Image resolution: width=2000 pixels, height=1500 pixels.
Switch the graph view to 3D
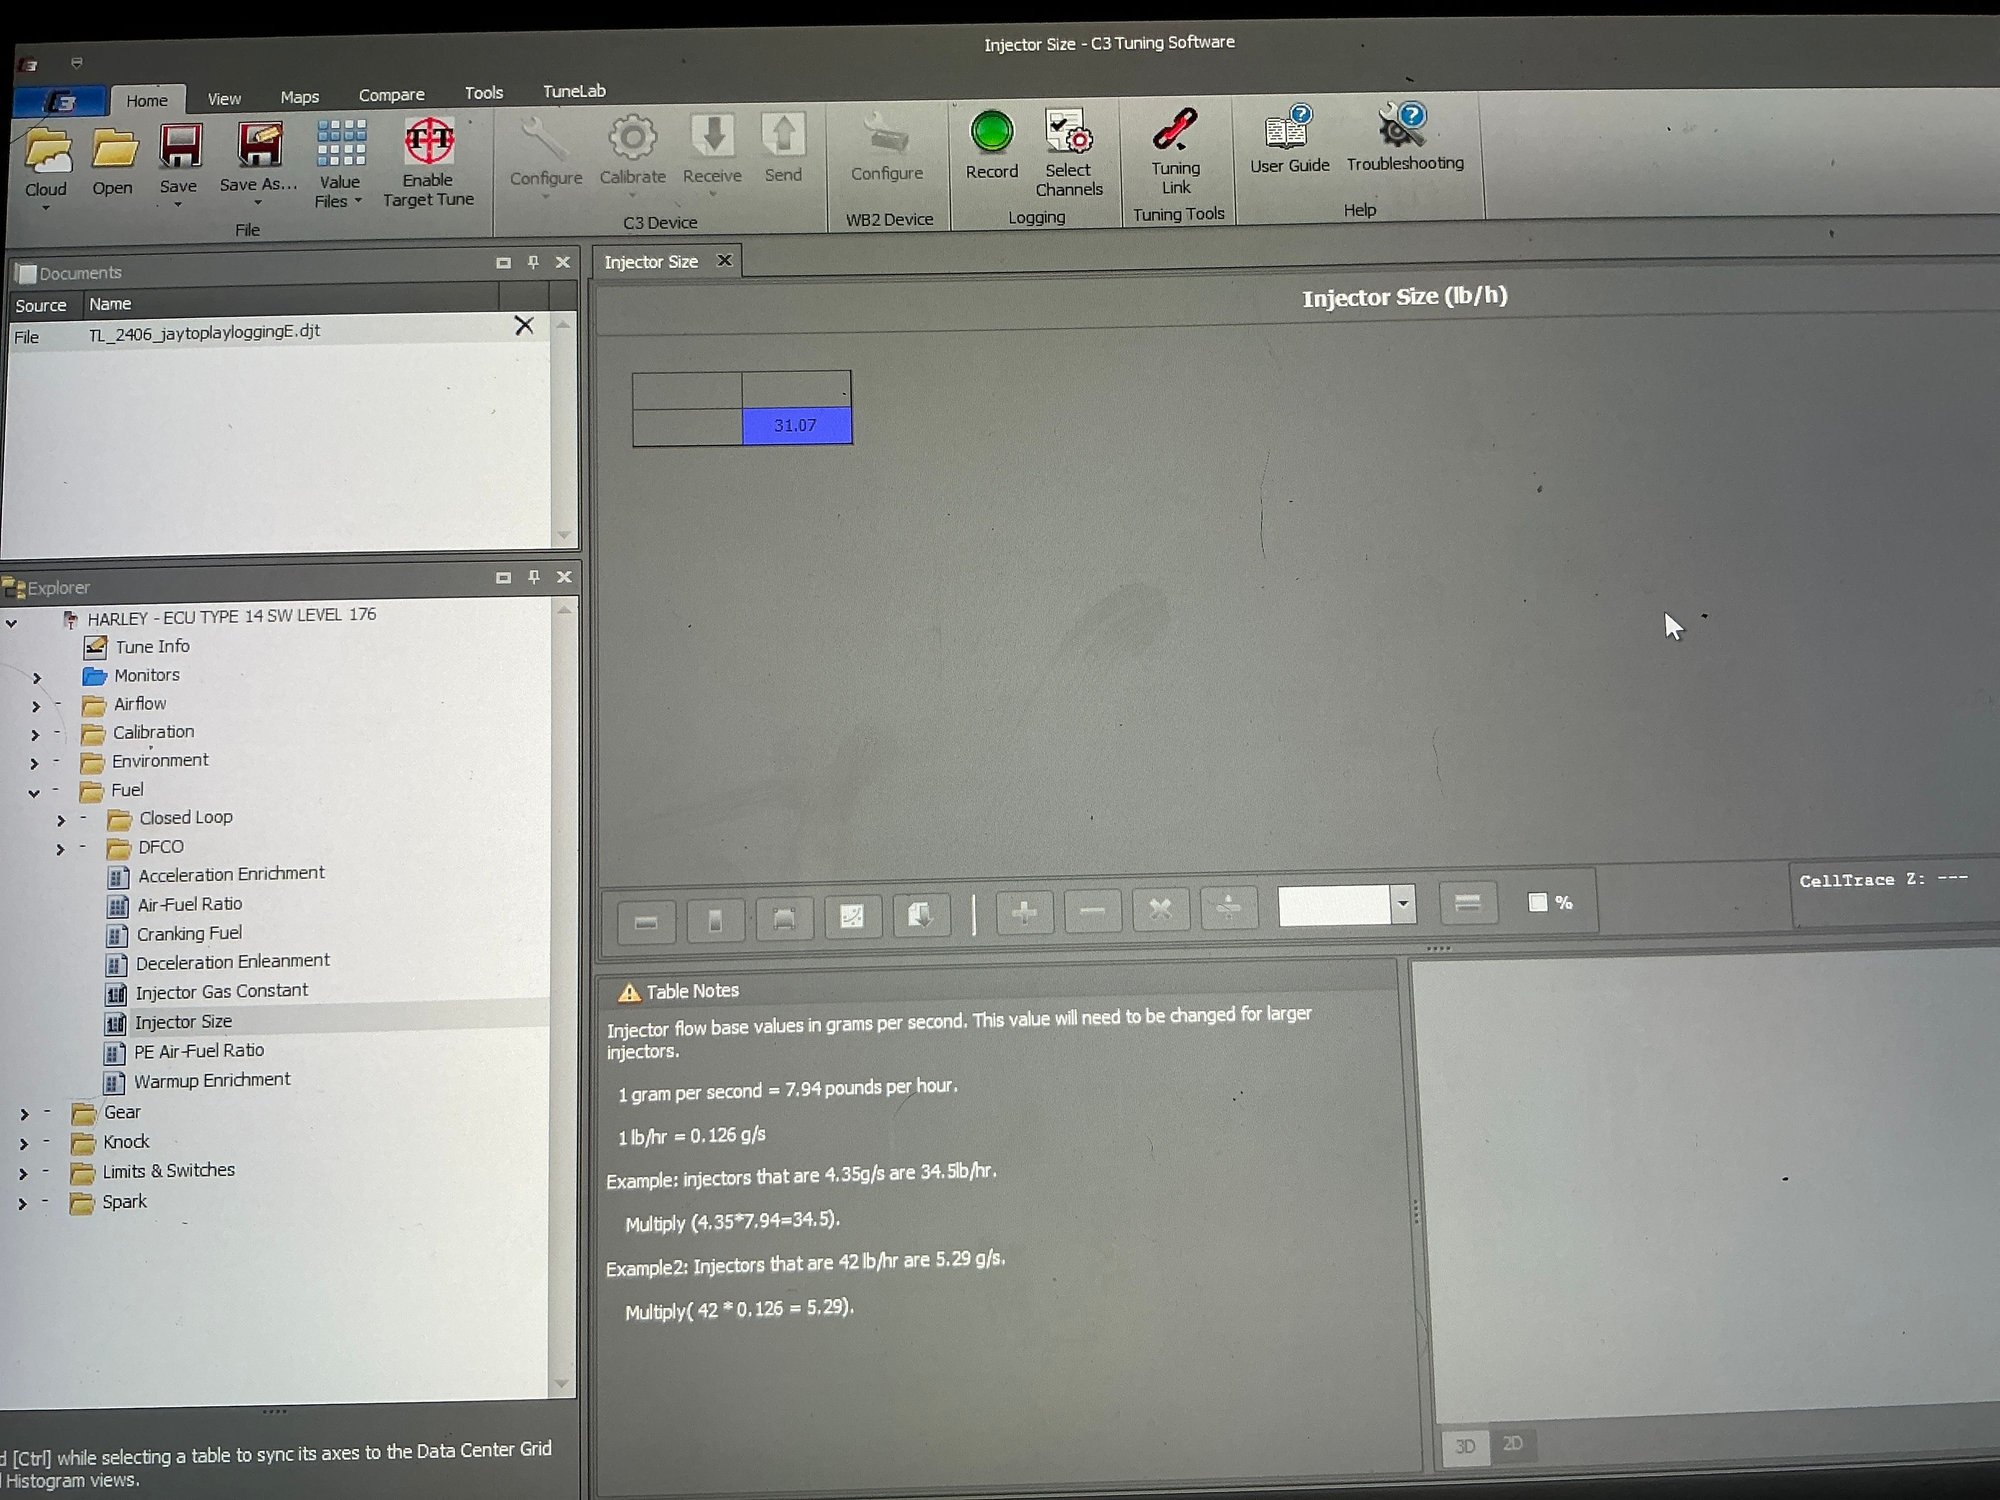pos(1464,1446)
